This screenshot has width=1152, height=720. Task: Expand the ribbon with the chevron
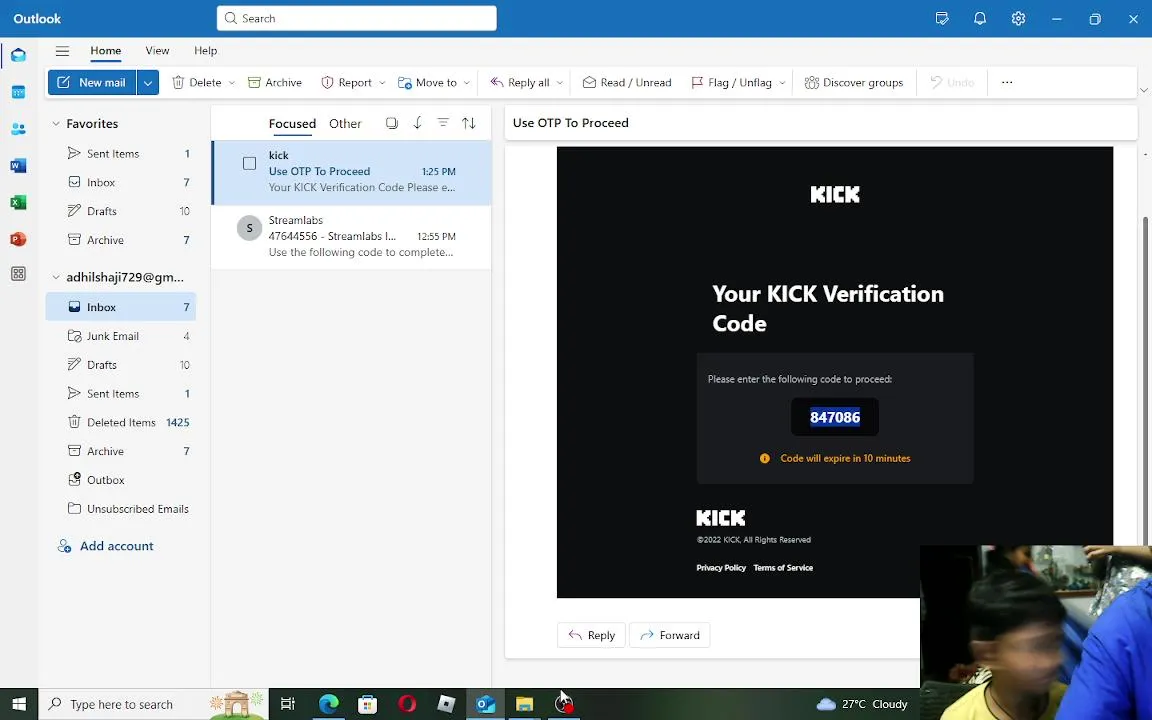coord(1143,90)
